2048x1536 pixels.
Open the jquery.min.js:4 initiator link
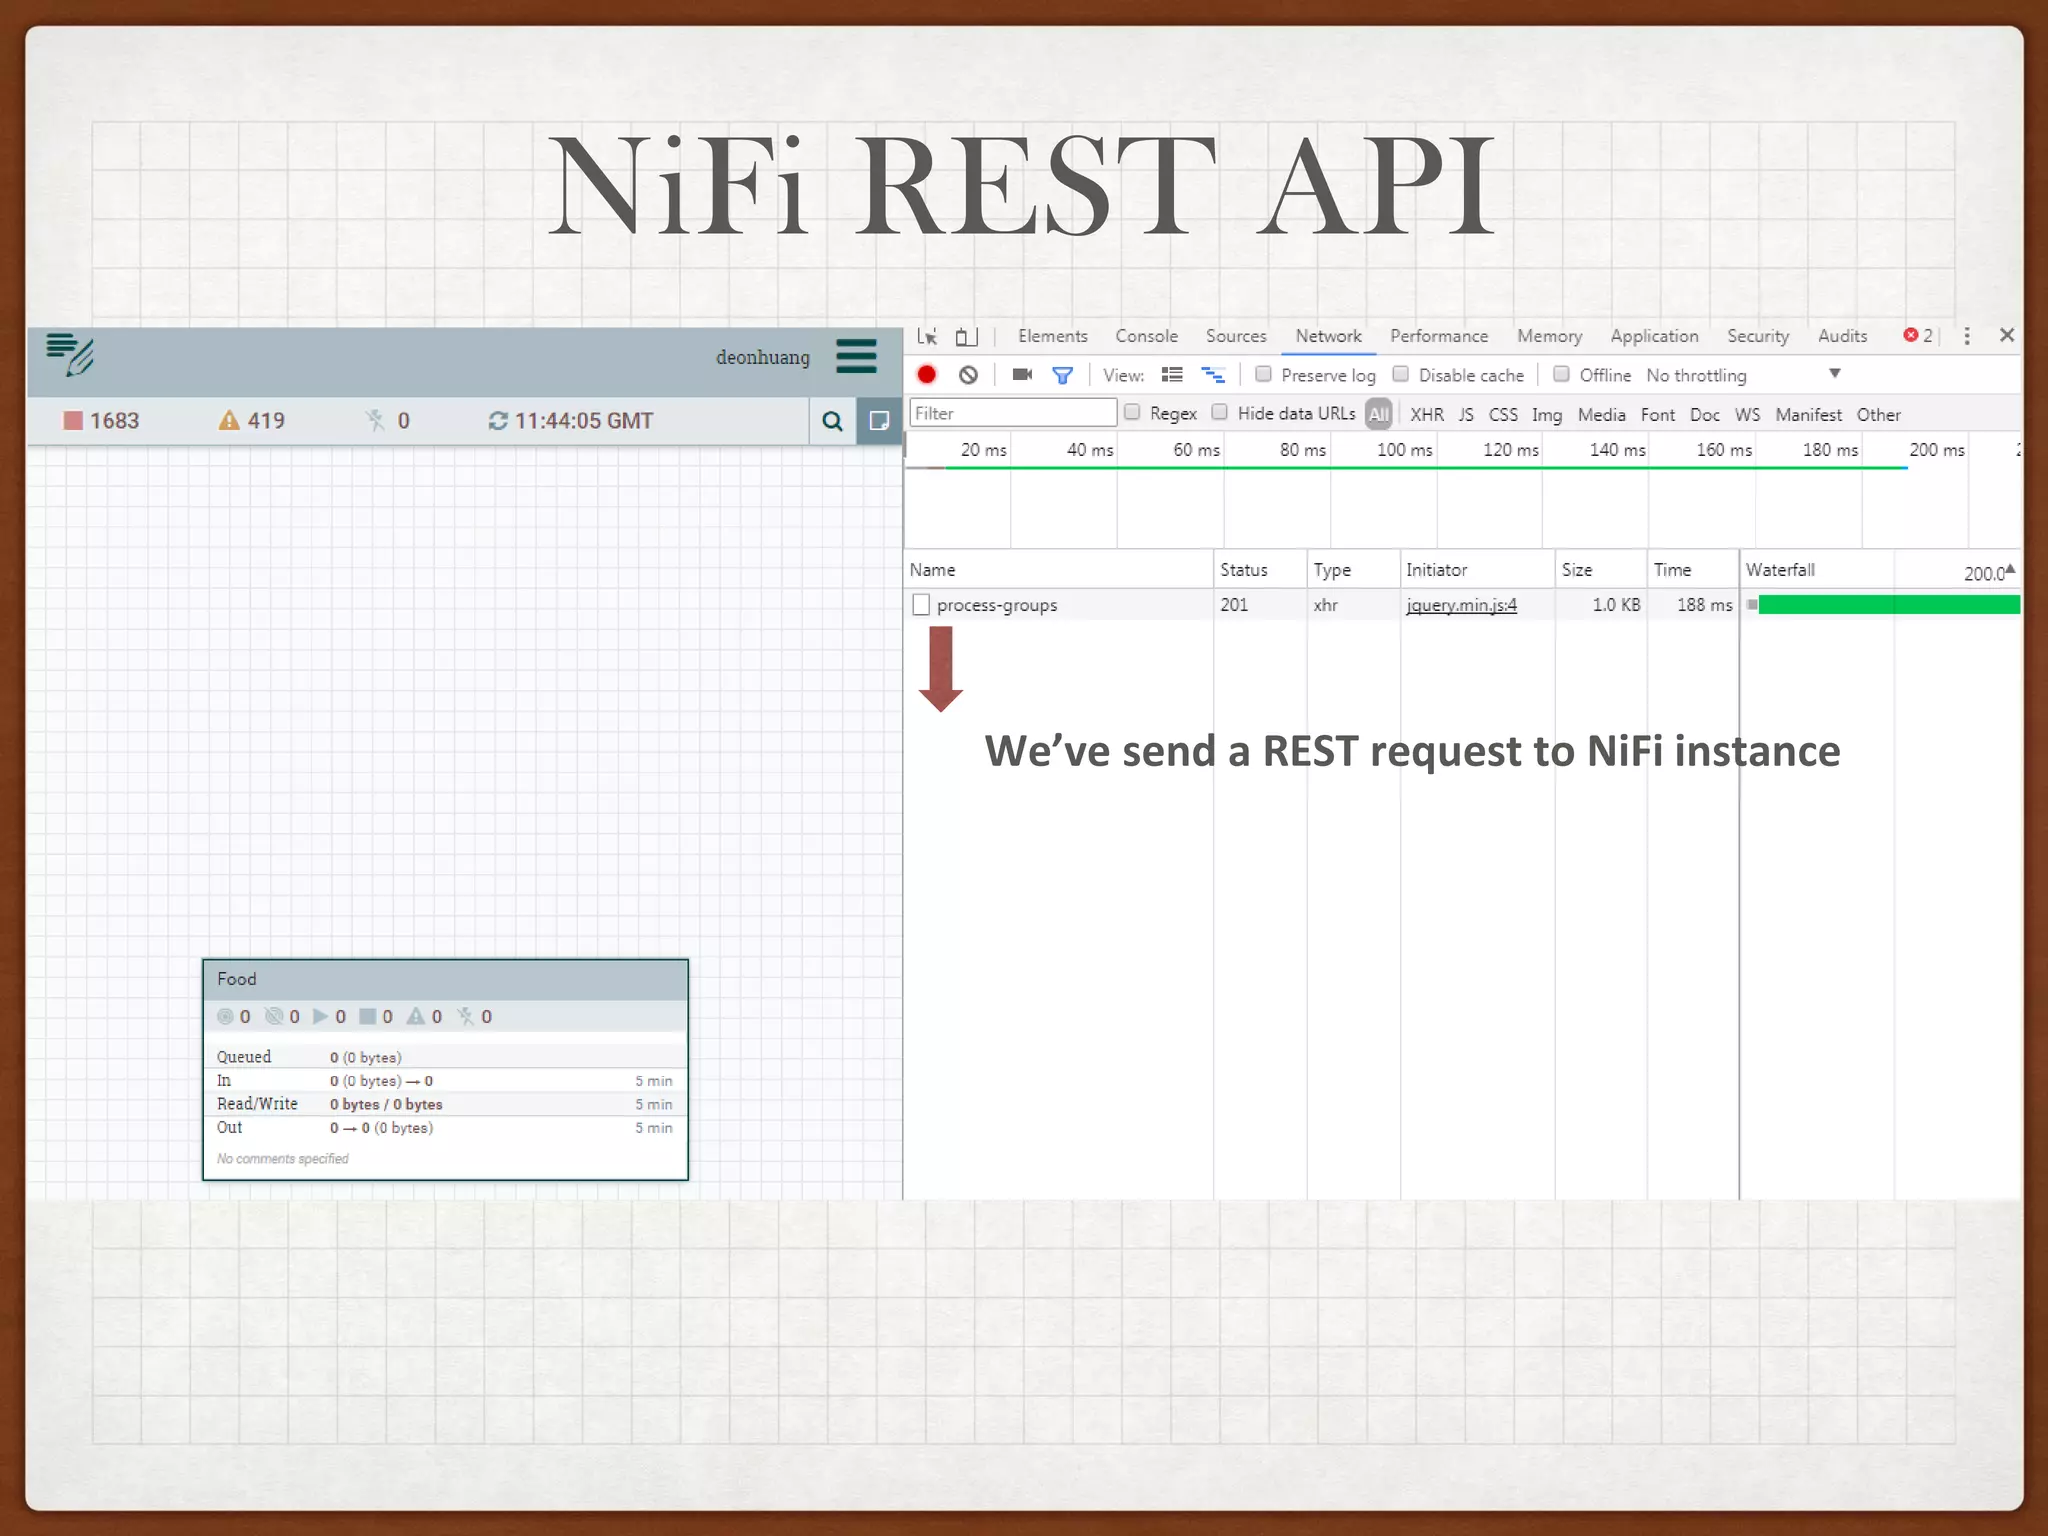[x=1461, y=605]
